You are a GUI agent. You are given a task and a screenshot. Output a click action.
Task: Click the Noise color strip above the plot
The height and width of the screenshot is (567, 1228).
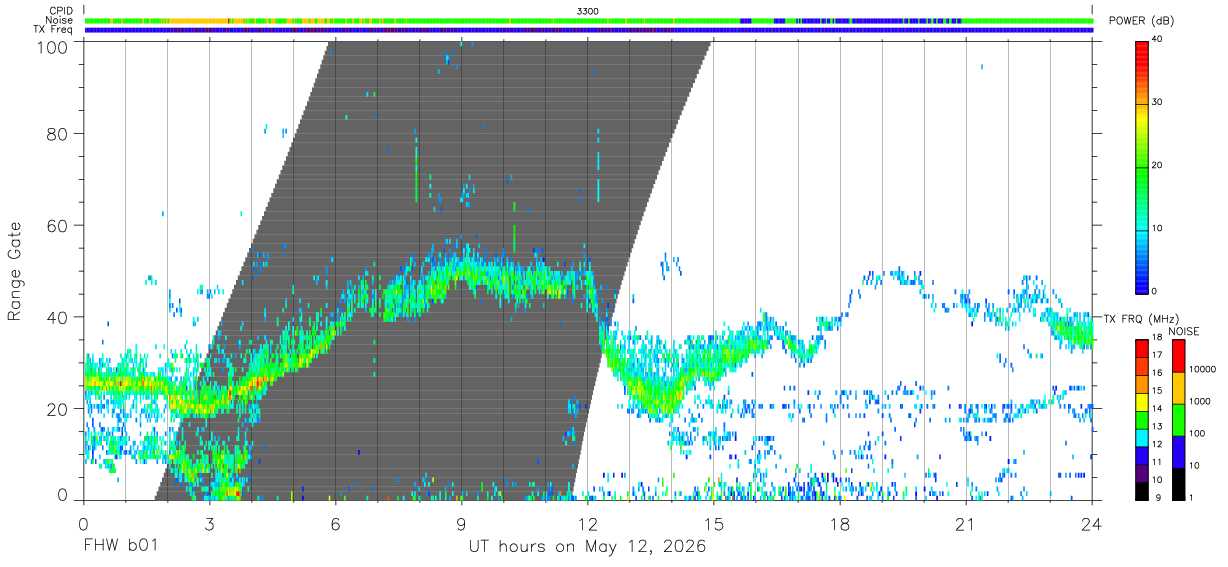pyautogui.click(x=588, y=20)
